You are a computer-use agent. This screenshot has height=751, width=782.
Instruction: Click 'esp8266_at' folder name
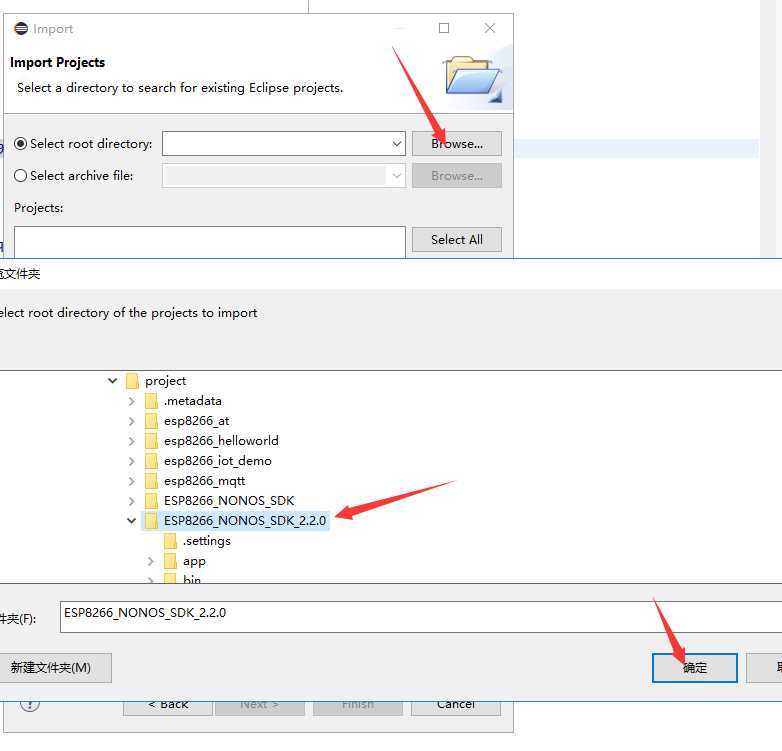[x=196, y=421]
